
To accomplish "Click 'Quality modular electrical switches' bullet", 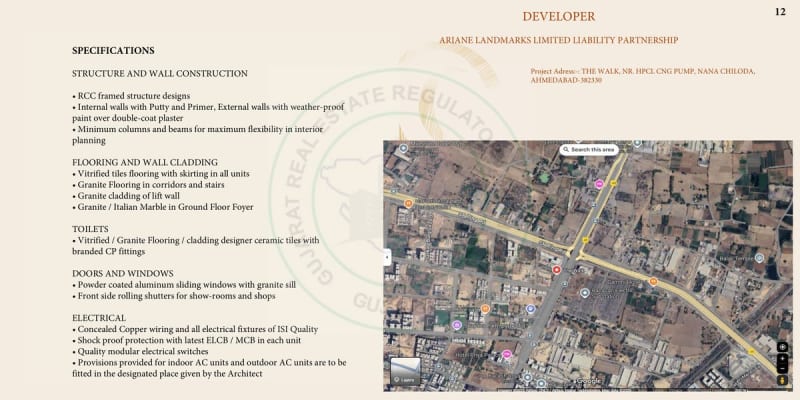I will coord(140,352).
